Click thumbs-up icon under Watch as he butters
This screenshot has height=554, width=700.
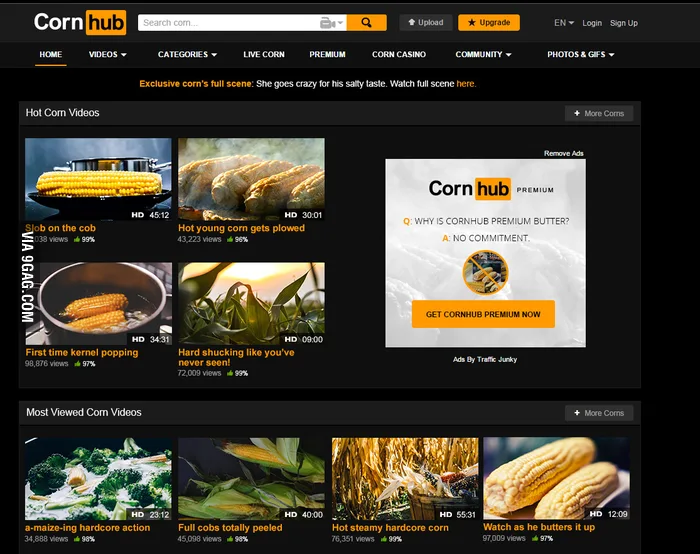(535, 538)
